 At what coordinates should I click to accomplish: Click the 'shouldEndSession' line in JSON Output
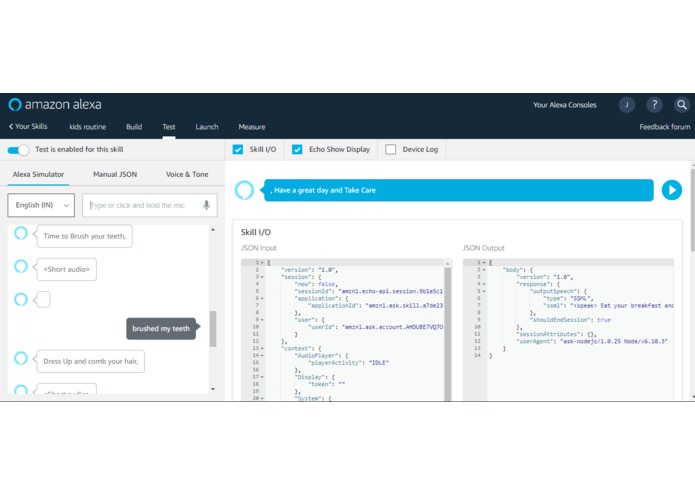click(x=571, y=319)
